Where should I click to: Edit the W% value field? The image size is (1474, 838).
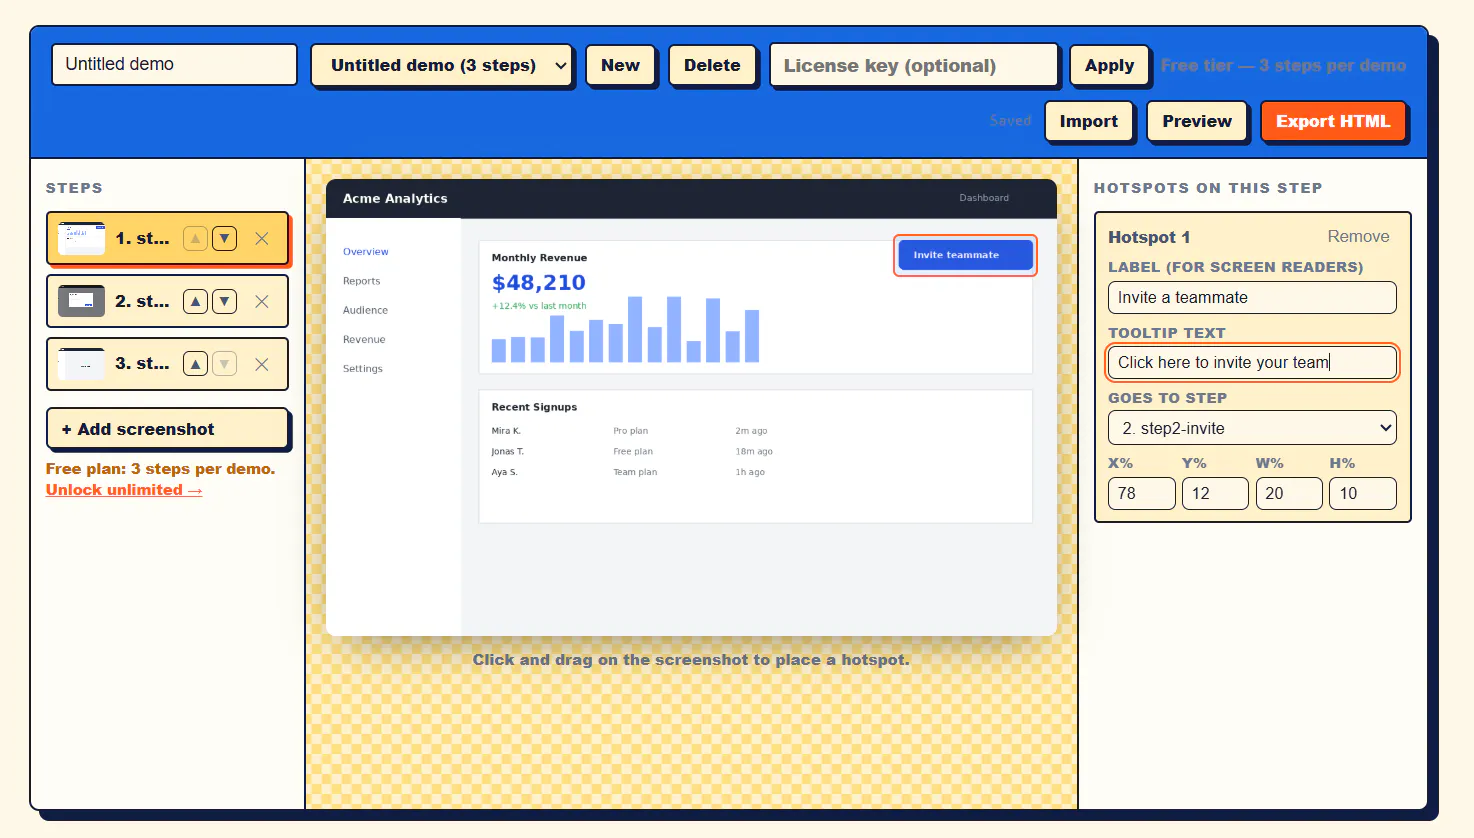point(1289,494)
